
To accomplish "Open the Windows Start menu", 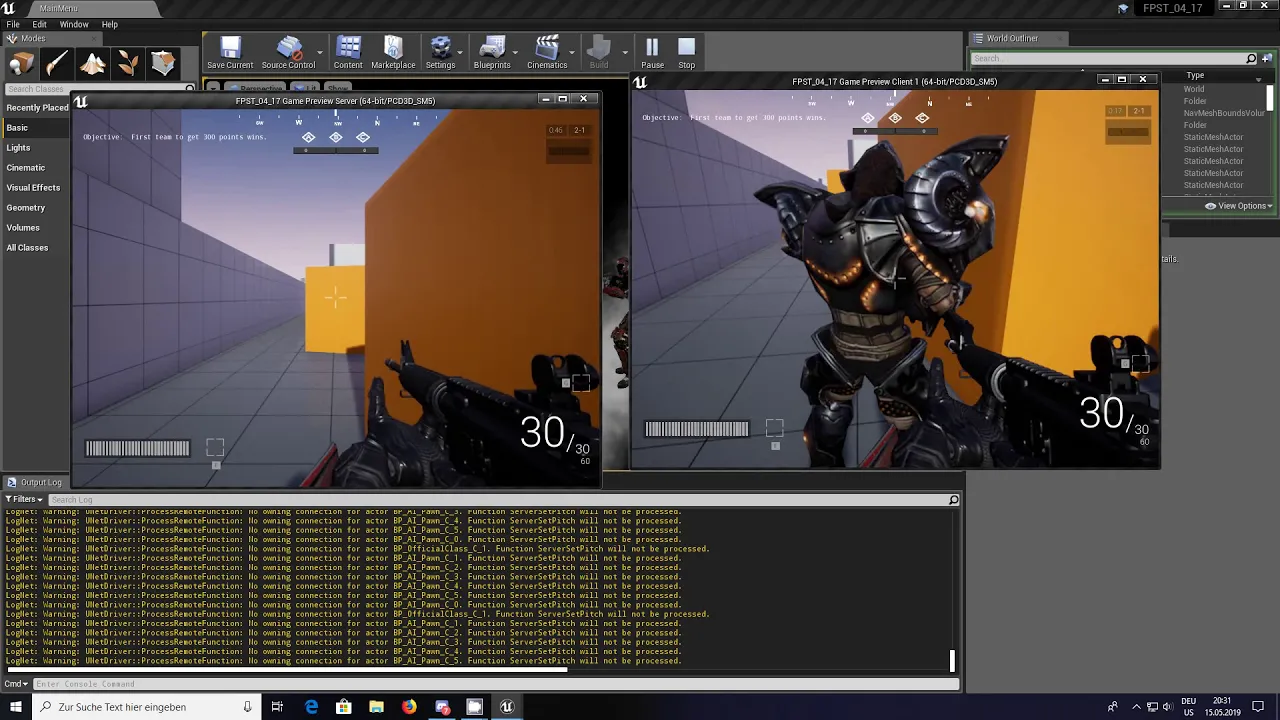I will pos(15,707).
